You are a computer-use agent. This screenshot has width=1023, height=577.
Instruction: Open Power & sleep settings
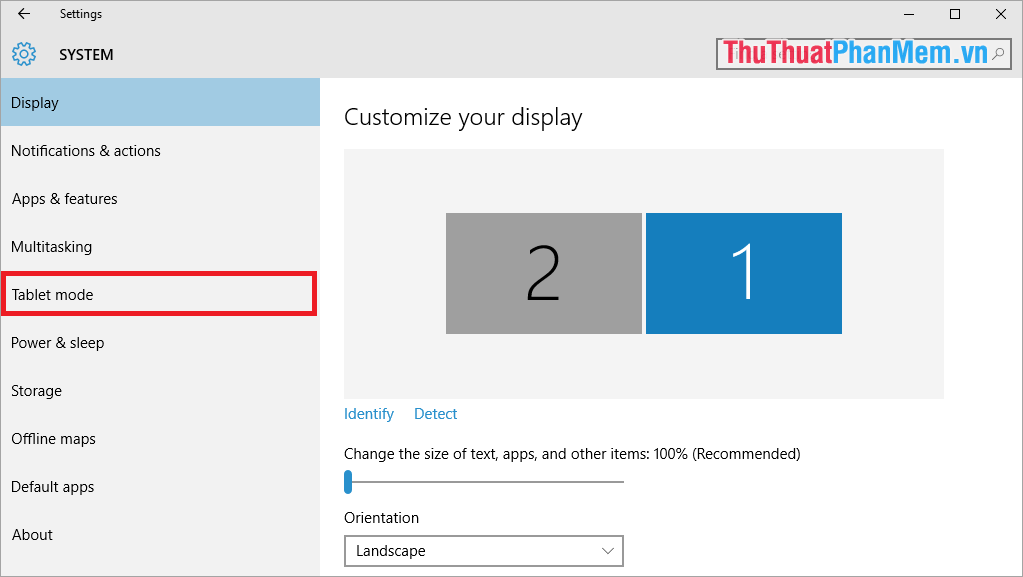pyautogui.click(x=57, y=342)
